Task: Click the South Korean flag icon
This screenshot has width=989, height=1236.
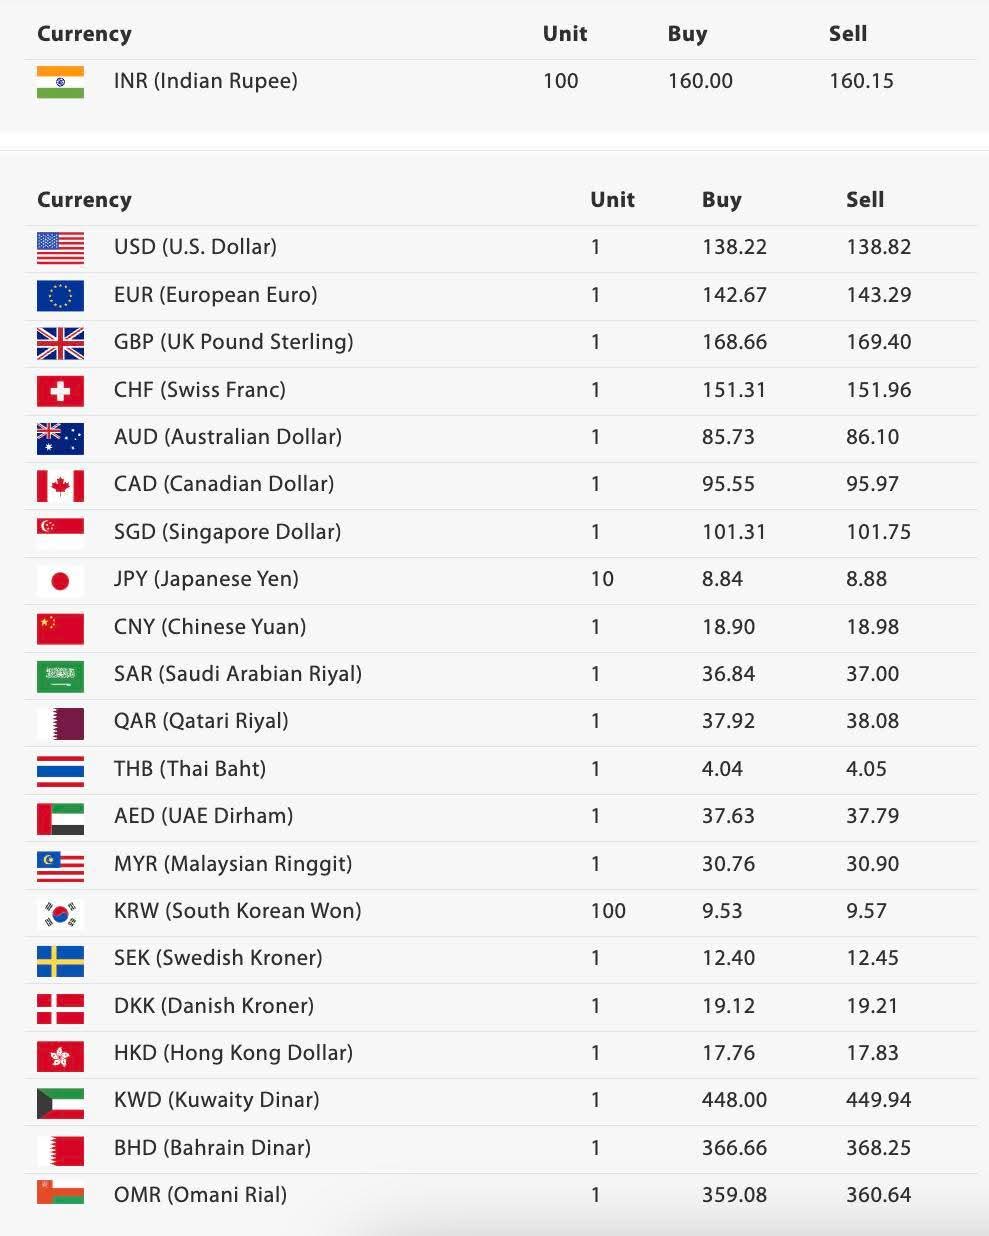Action: click(x=60, y=912)
